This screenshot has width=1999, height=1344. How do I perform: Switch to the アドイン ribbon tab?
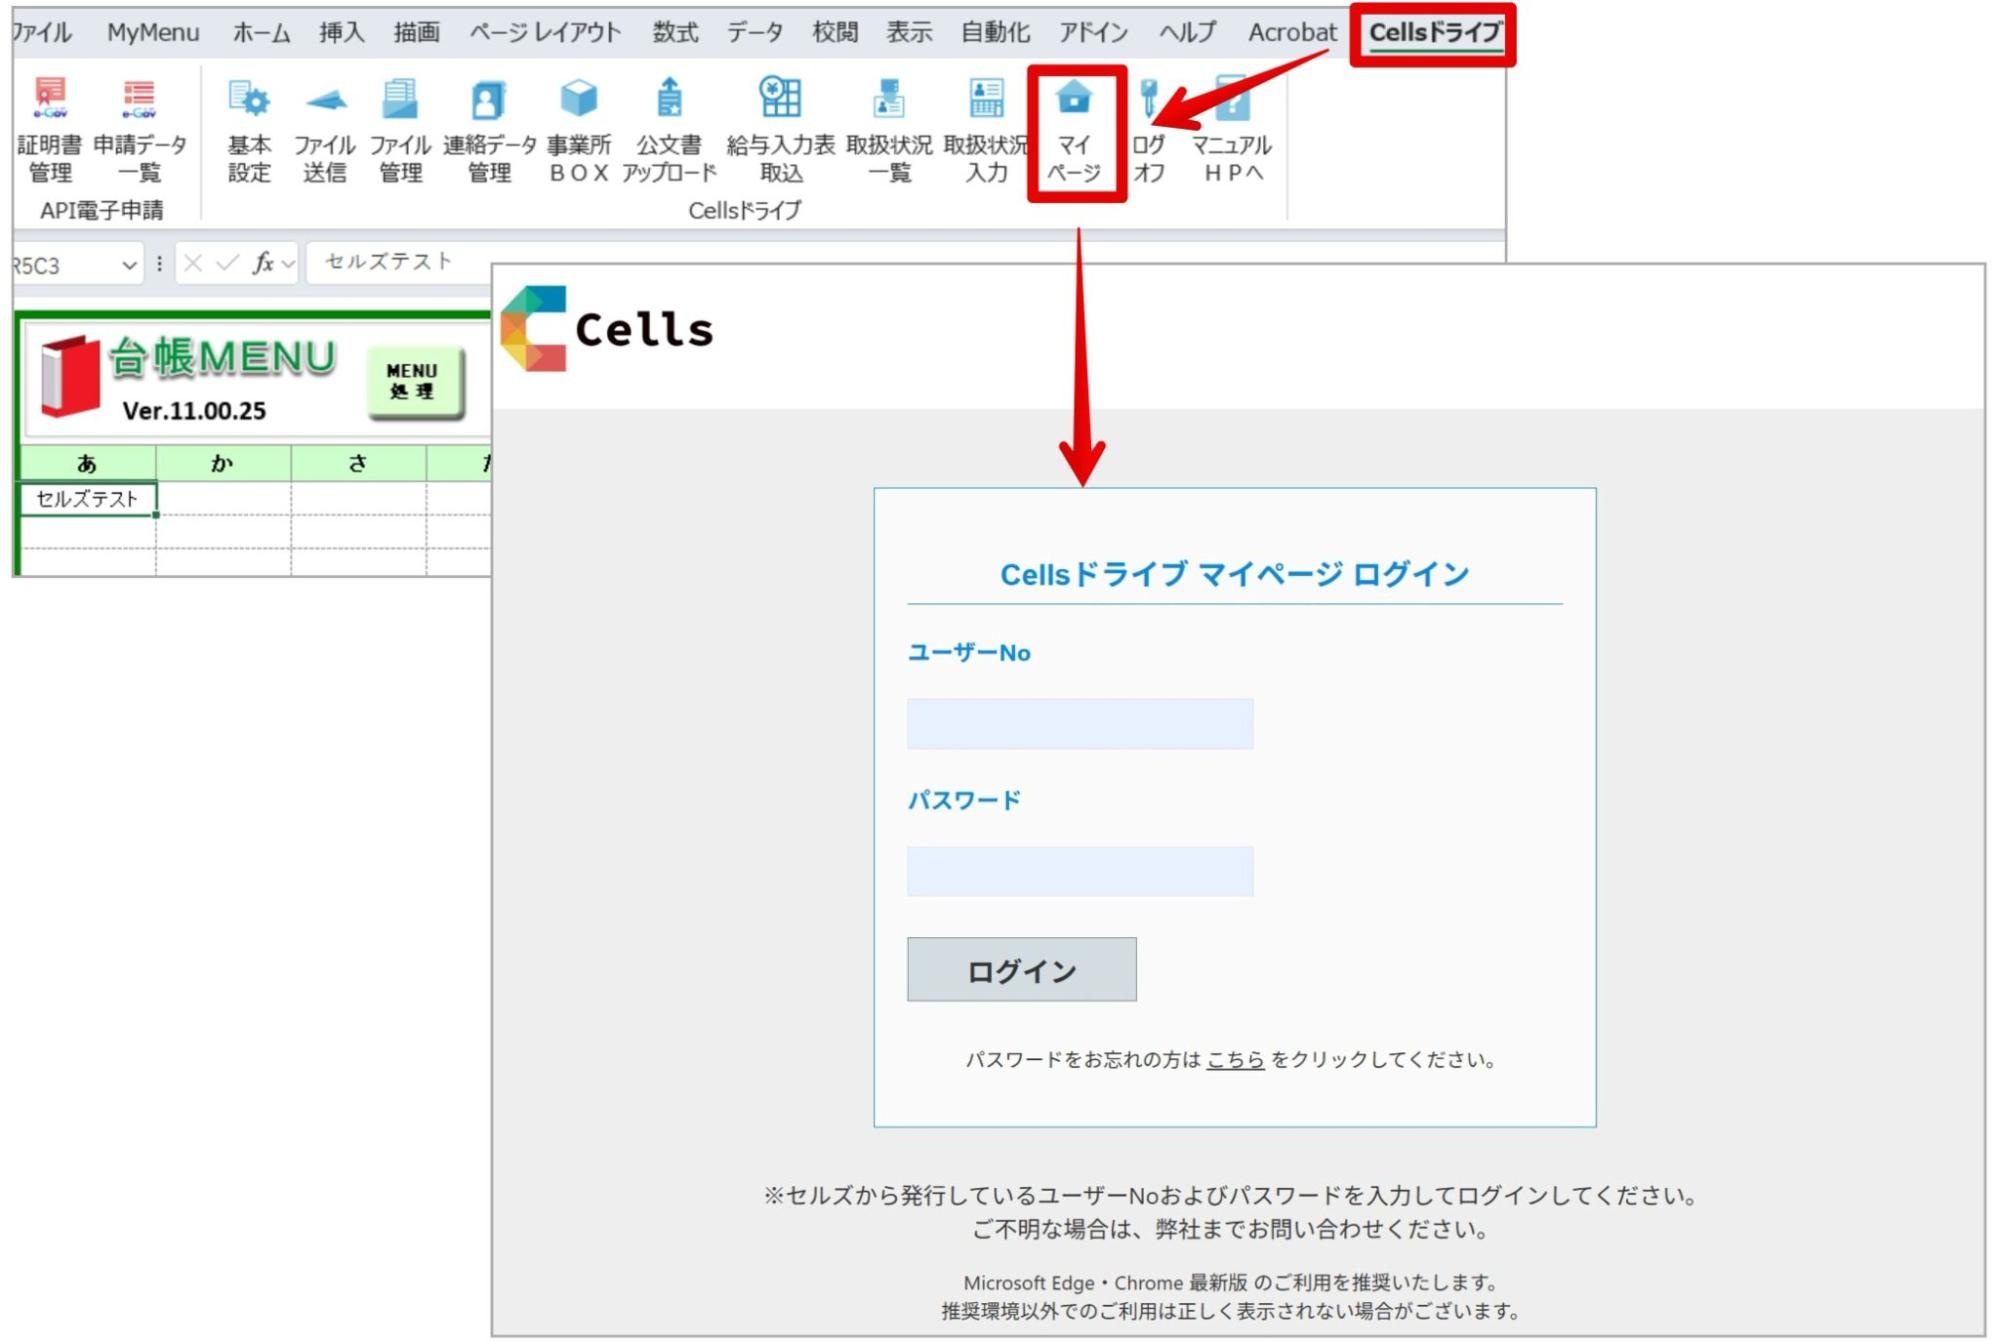click(x=1094, y=32)
